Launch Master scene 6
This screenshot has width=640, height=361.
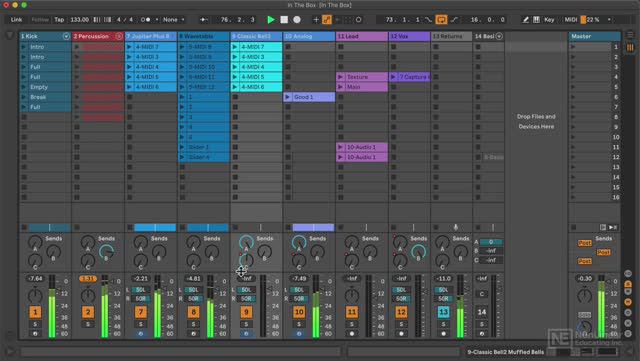pos(573,97)
